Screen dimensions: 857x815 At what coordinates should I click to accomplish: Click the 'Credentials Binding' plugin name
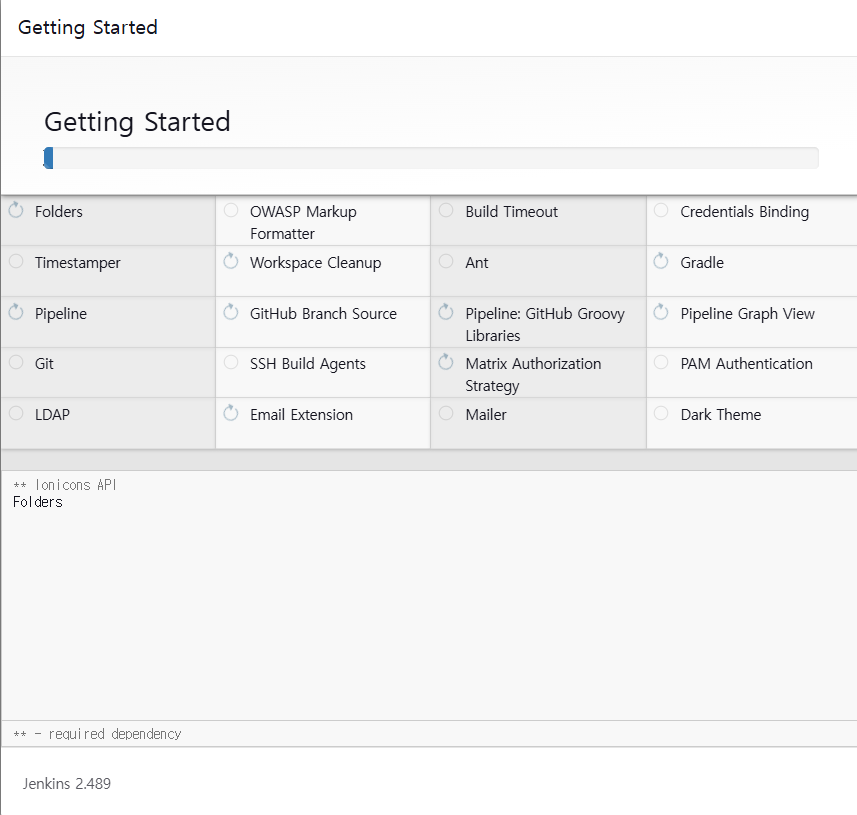pos(744,212)
